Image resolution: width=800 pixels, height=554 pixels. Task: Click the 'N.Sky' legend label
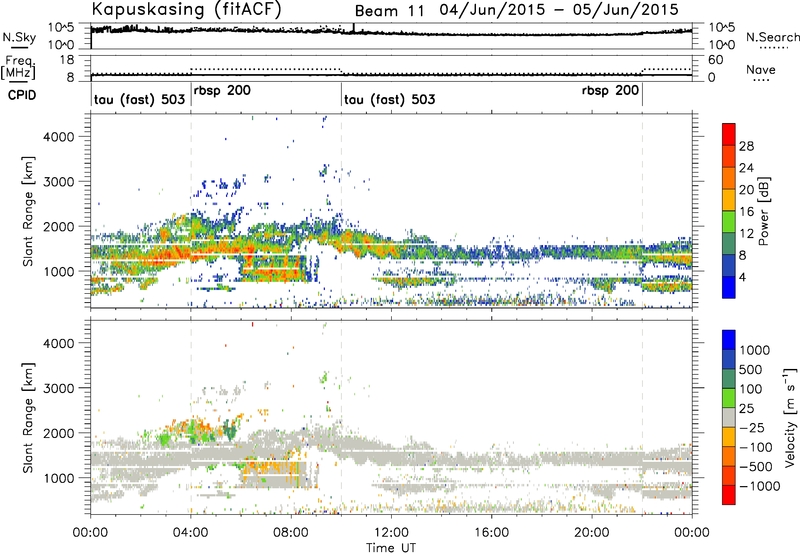tap(19, 37)
